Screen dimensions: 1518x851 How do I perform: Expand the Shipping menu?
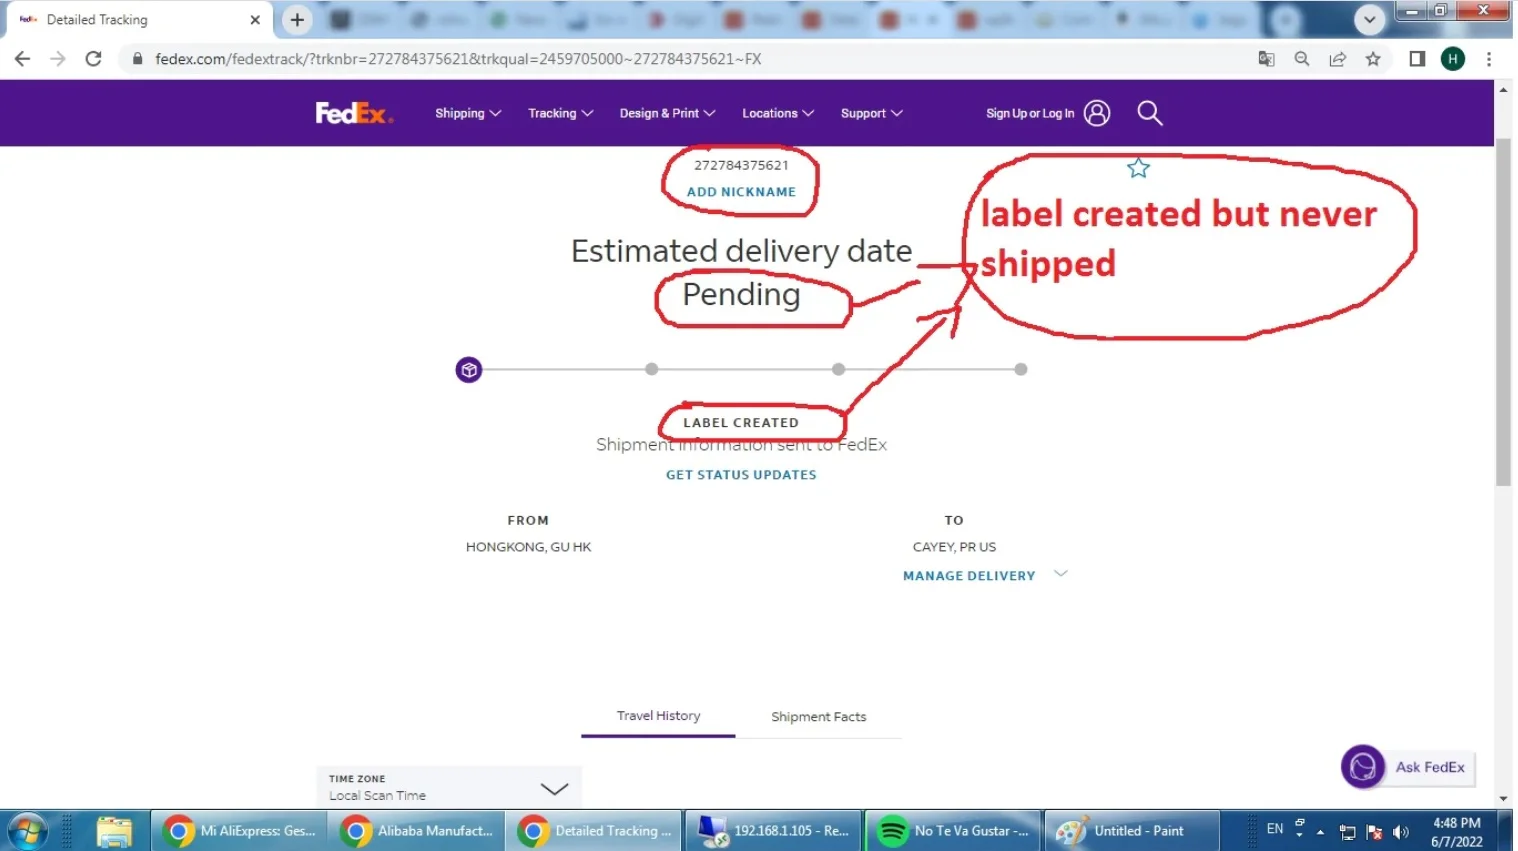(x=468, y=113)
